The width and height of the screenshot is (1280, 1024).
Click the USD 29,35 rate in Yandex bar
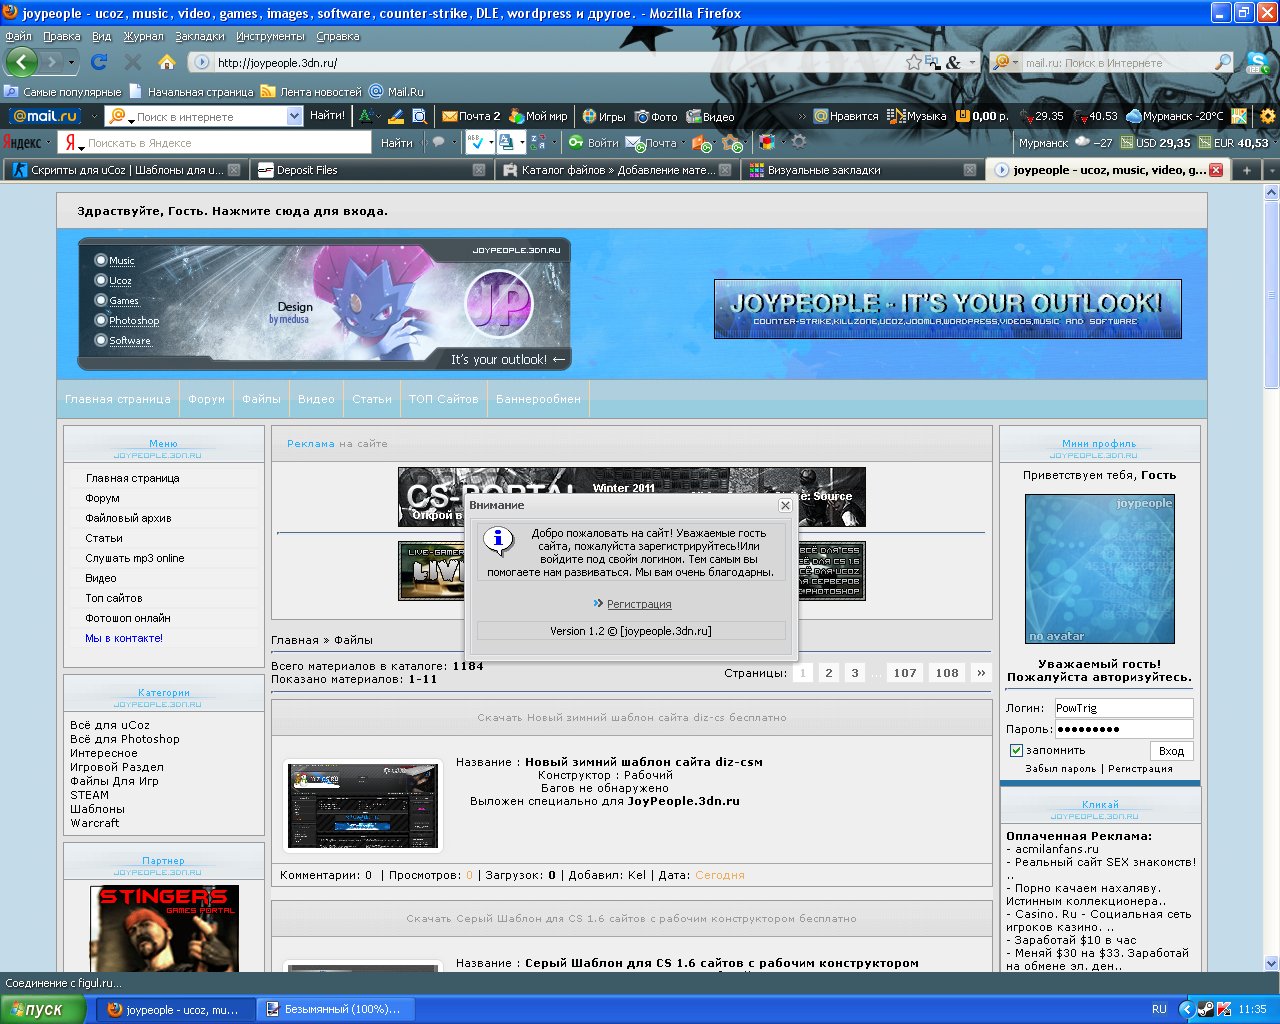(x=1155, y=143)
